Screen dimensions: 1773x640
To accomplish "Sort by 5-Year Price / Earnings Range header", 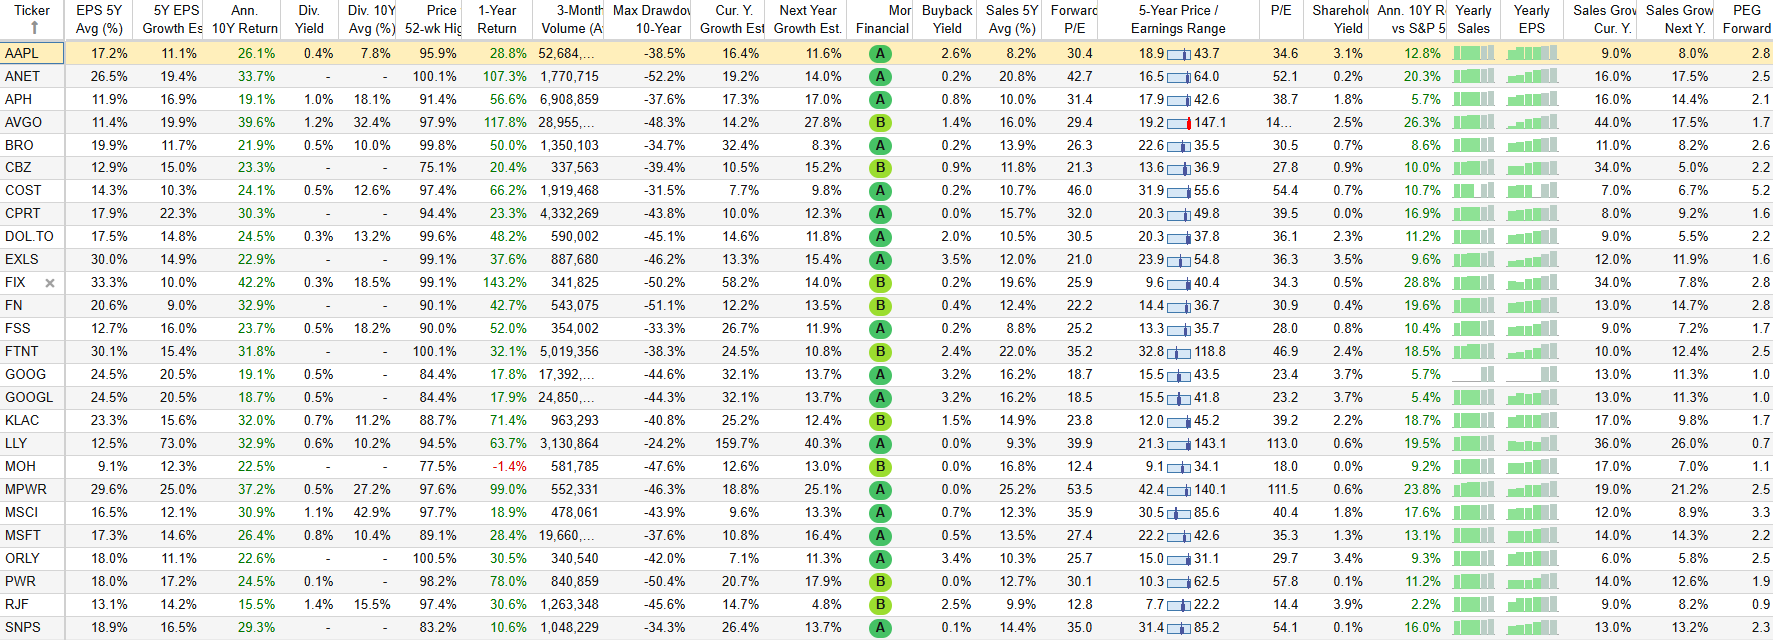I will tap(1178, 19).
